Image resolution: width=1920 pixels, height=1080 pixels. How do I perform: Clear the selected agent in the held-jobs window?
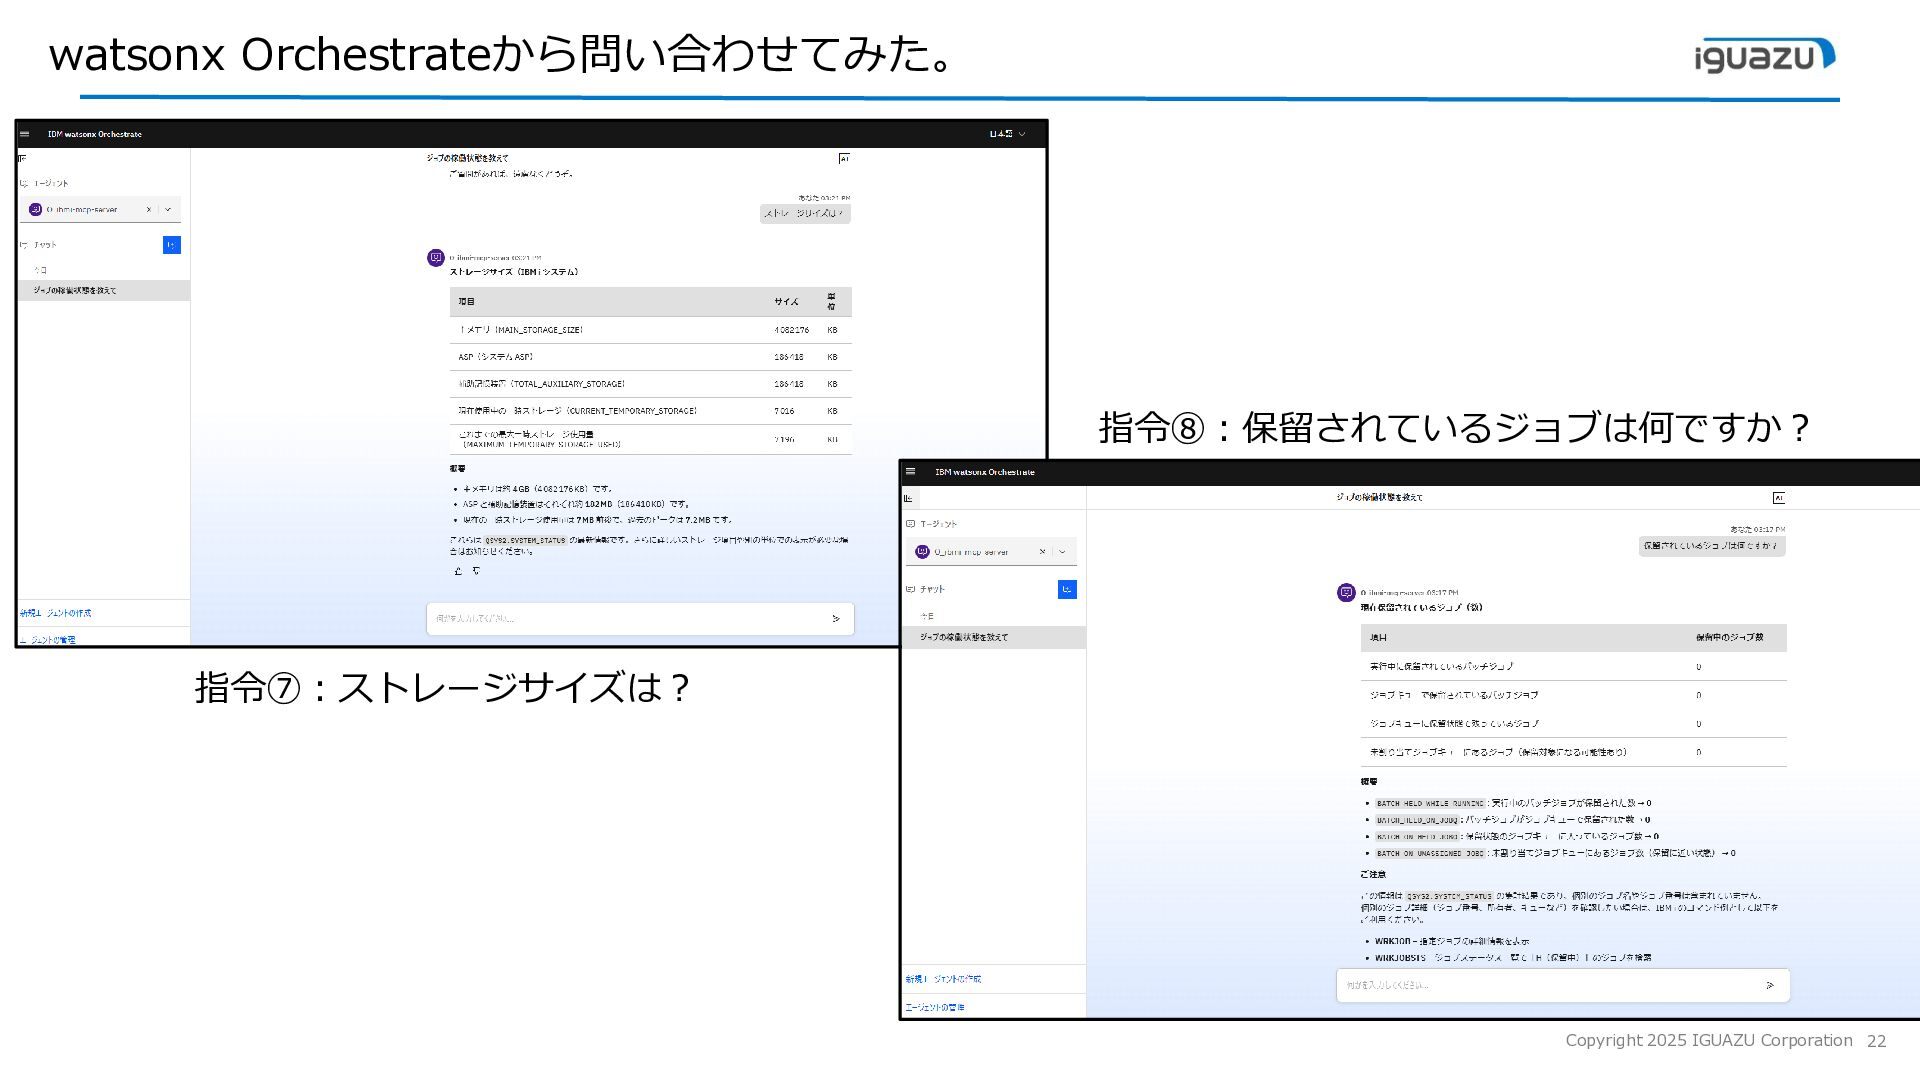[x=1042, y=552]
